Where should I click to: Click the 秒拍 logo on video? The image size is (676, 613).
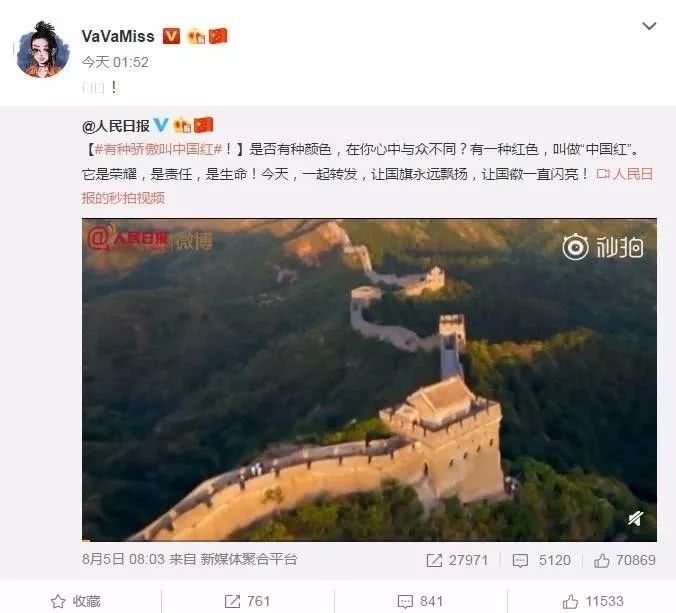(602, 247)
